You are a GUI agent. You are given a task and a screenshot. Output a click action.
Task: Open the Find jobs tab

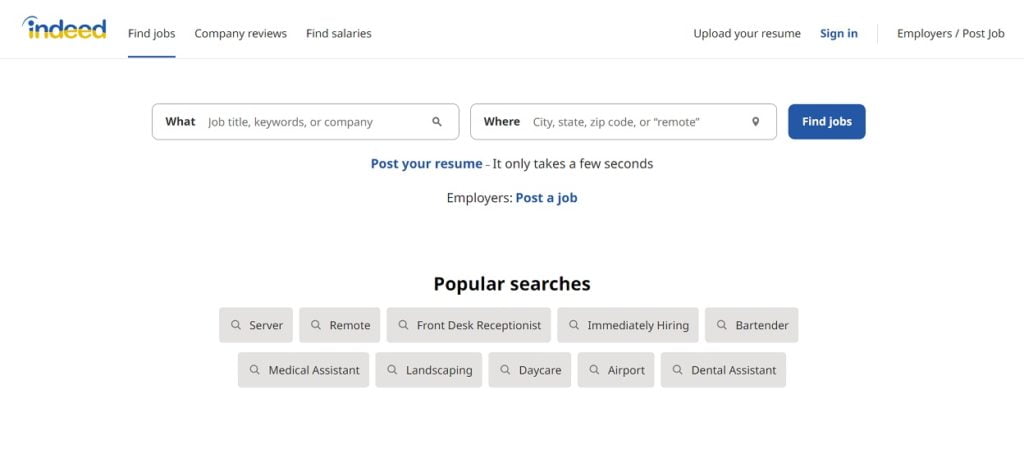[x=152, y=33]
